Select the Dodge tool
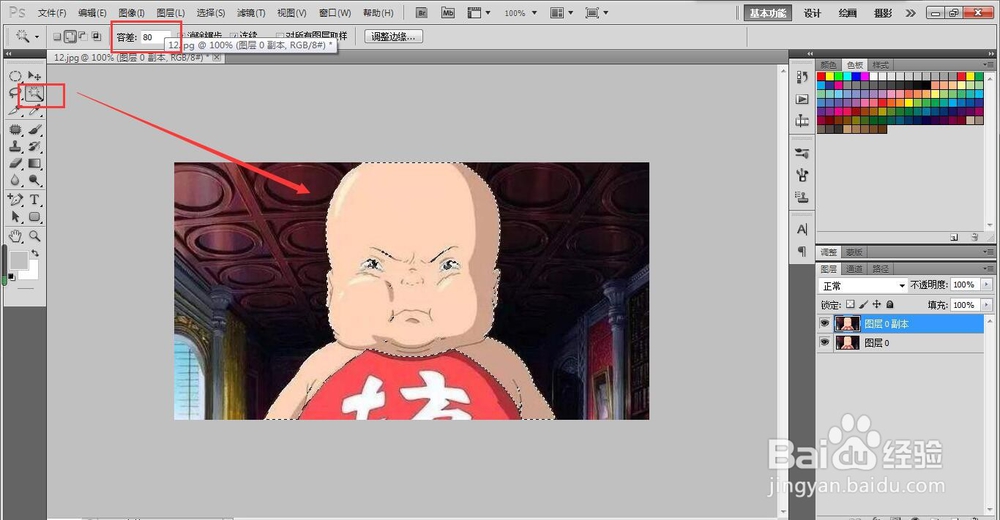The image size is (1000, 520). coord(34,181)
